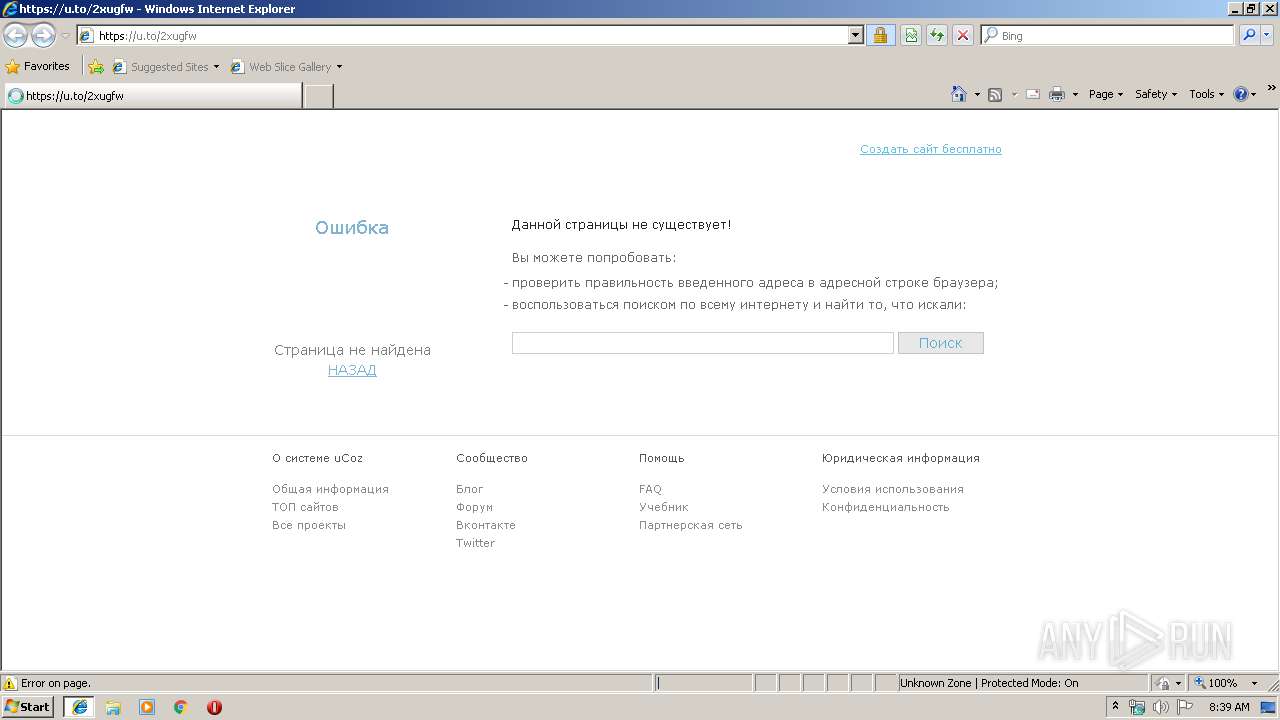Open Windows Explorer folder taskbar icon
Image resolution: width=1280 pixels, height=720 pixels.
[113, 707]
